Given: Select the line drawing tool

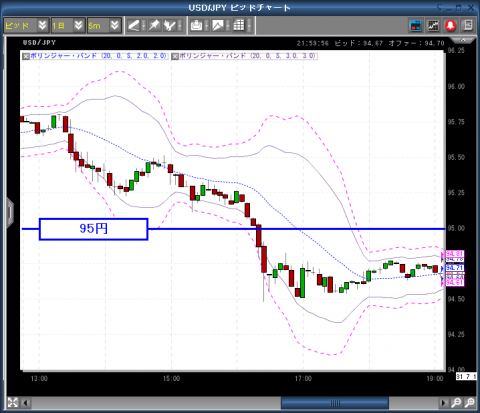Looking at the screenshot, I should pyautogui.click(x=134, y=25).
